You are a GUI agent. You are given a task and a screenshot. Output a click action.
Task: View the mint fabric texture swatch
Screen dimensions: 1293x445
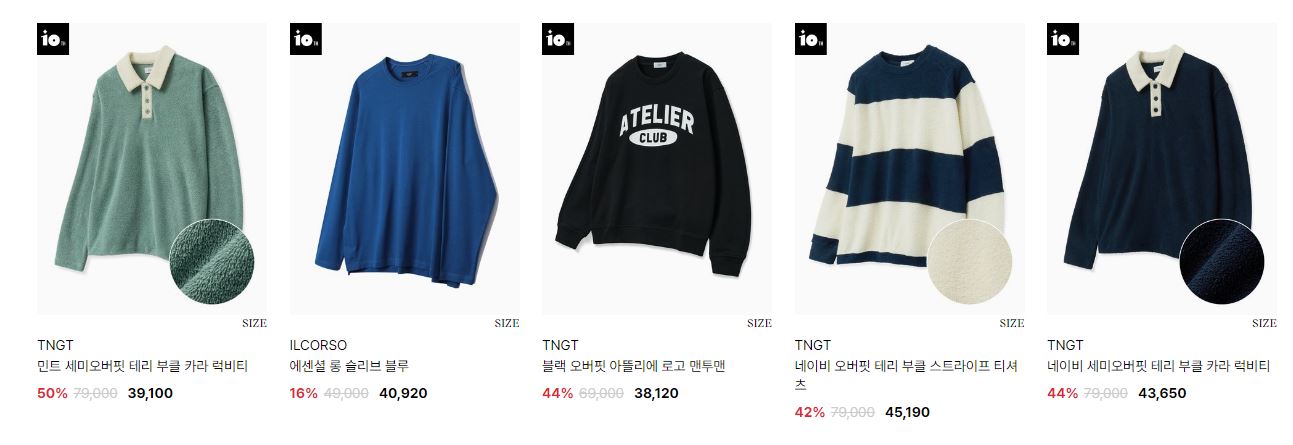[x=213, y=263]
